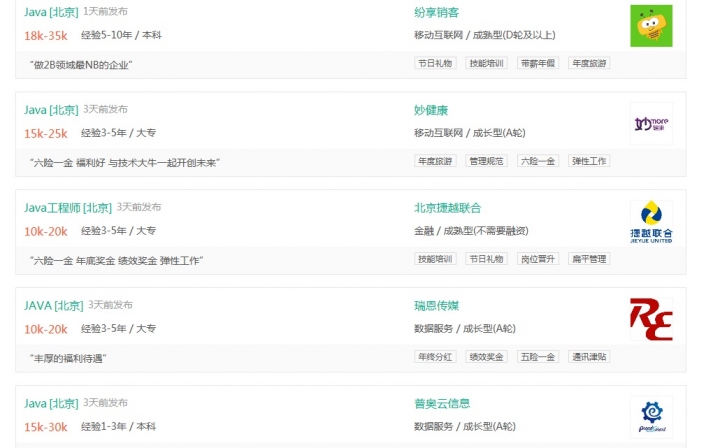720x448 pixels.
Task: Open the JAVA [北京] job by 瑞恩传媒
Action: [54, 305]
